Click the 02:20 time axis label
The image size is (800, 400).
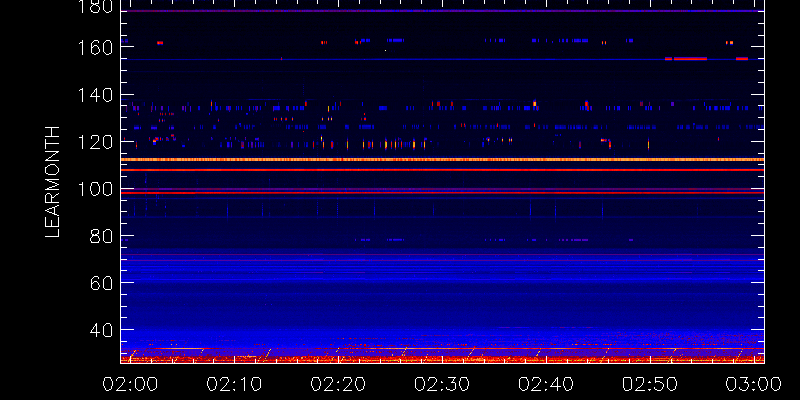[x=338, y=384]
